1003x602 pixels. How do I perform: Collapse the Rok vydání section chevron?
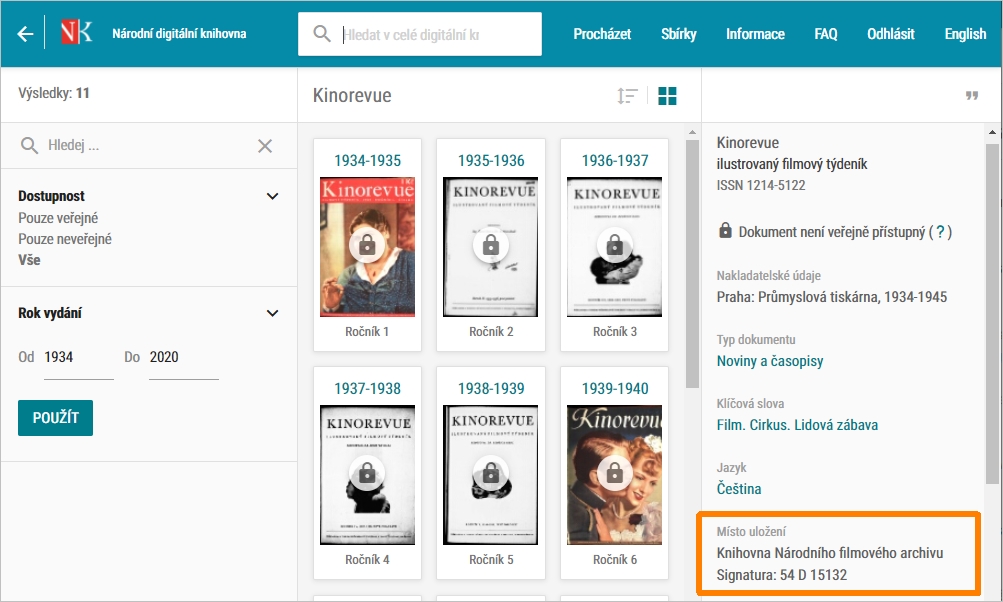point(272,313)
